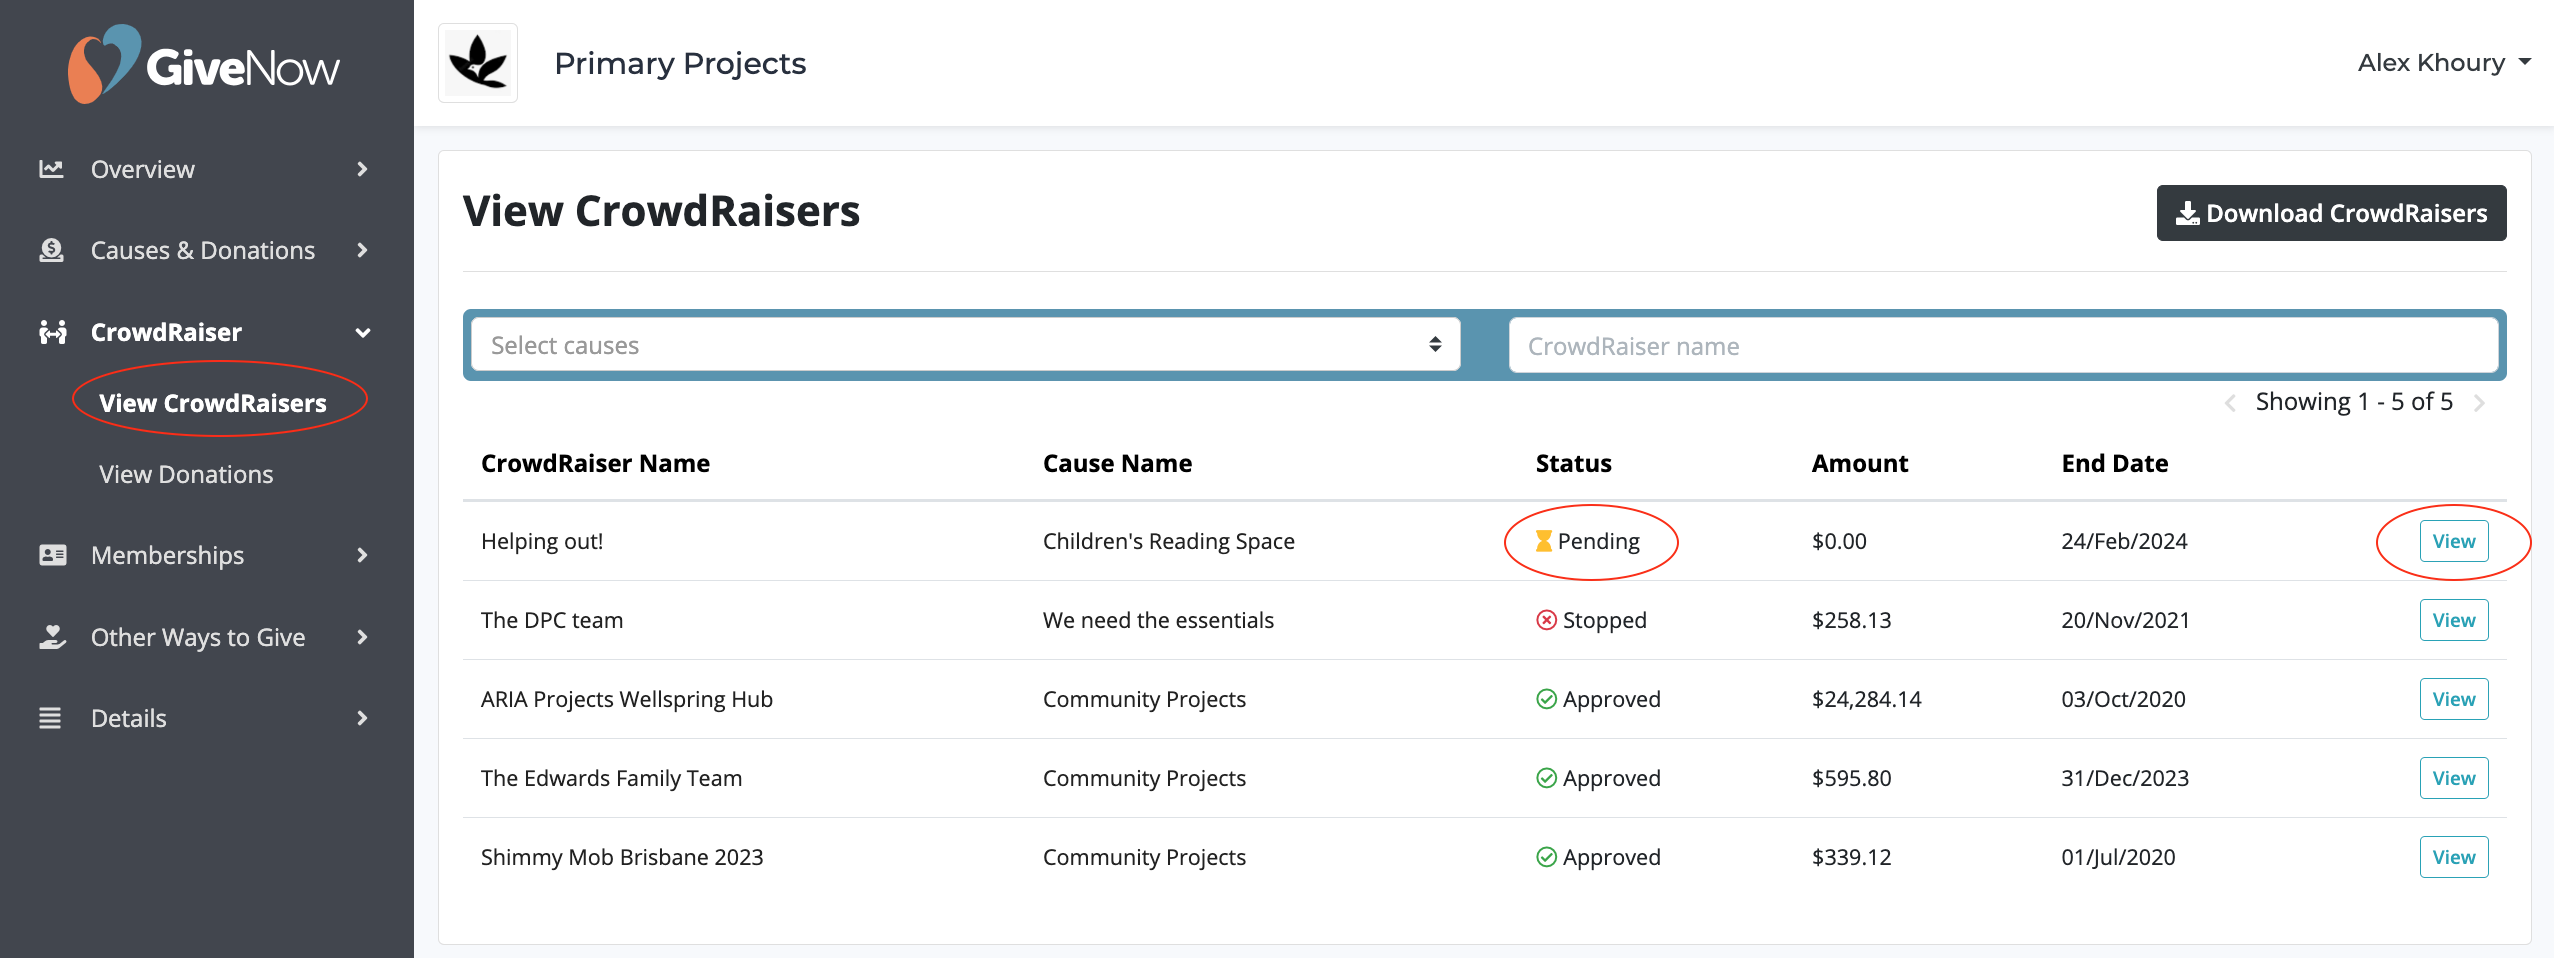Click the Shimmy Mob Brisbane 2023 name
Viewport: 2554px width, 958px height.
[x=622, y=857]
